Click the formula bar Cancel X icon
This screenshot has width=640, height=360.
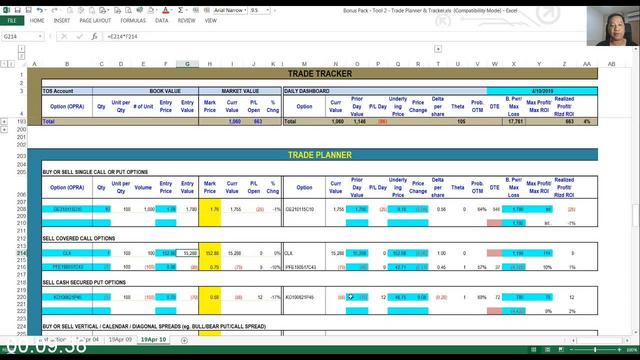tap(64, 36)
